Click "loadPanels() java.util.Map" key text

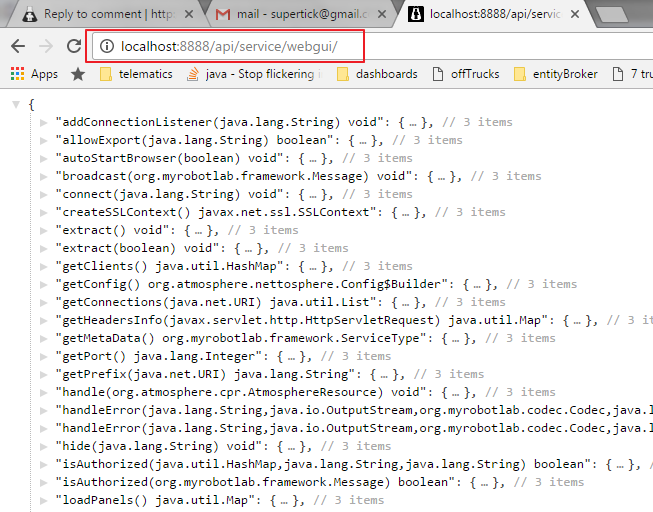point(155,500)
